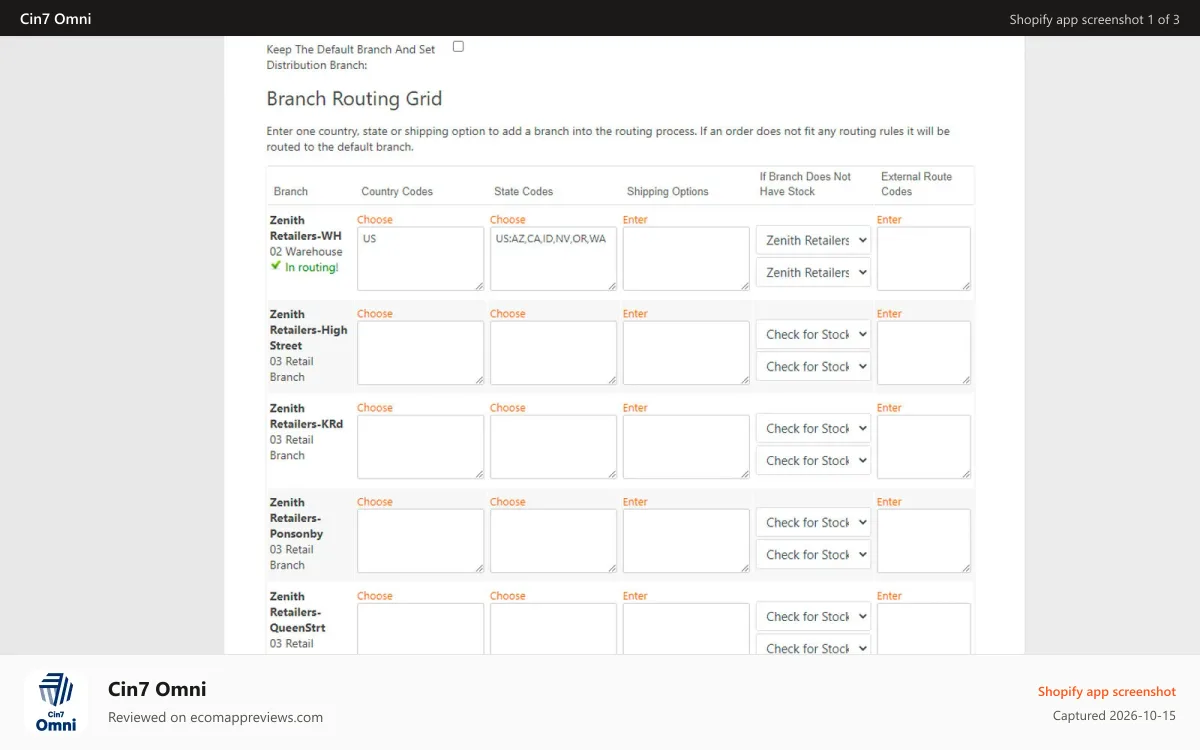Click the Zenith Retailers-High Street branch name

pyautogui.click(x=308, y=330)
